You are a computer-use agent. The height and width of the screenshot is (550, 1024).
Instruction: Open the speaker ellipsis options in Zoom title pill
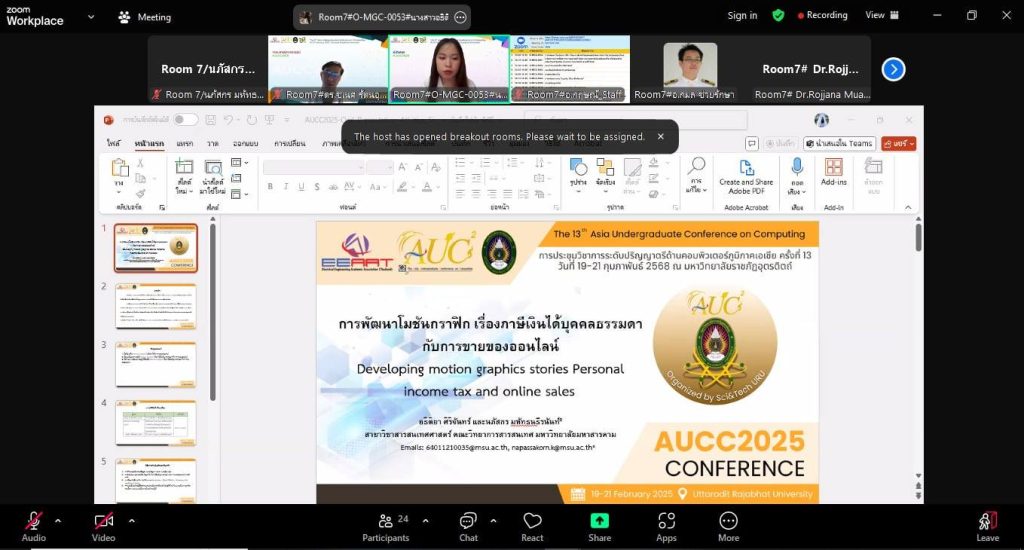pyautogui.click(x=460, y=18)
